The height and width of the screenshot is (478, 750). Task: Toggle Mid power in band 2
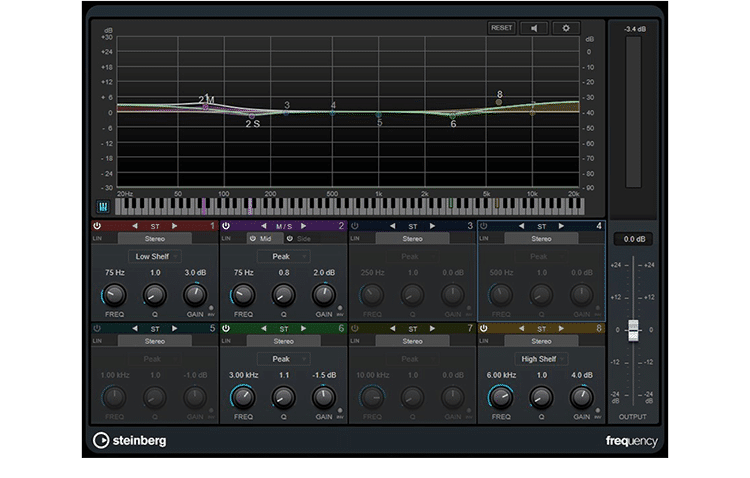tap(253, 238)
